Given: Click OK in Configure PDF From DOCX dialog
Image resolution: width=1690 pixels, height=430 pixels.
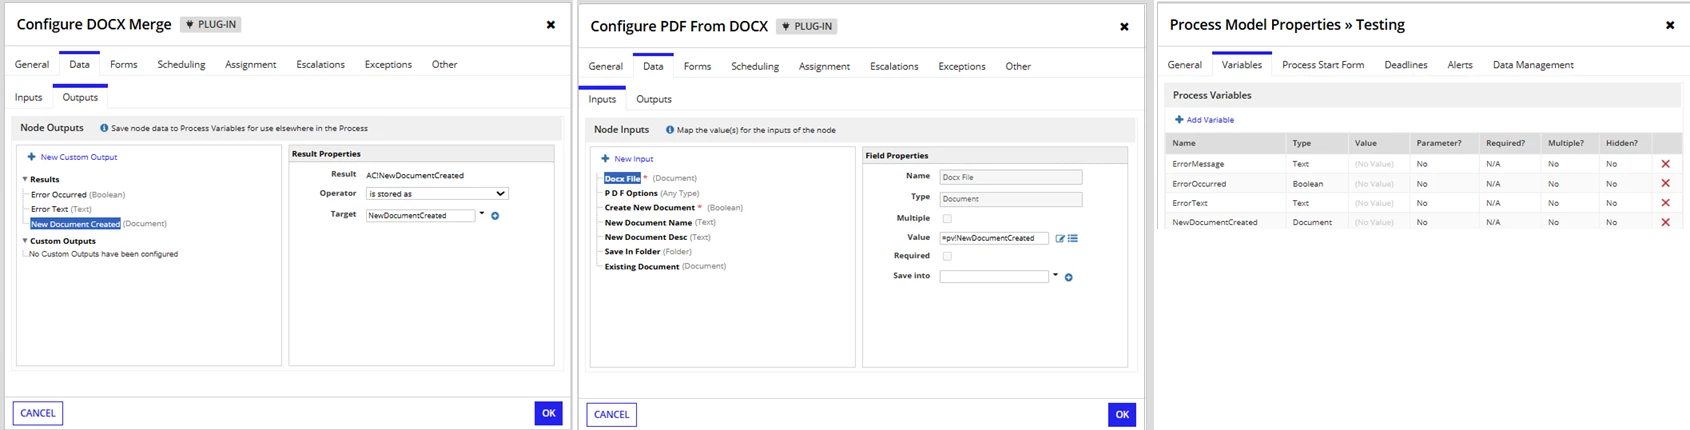Looking at the screenshot, I should pos(1122,414).
